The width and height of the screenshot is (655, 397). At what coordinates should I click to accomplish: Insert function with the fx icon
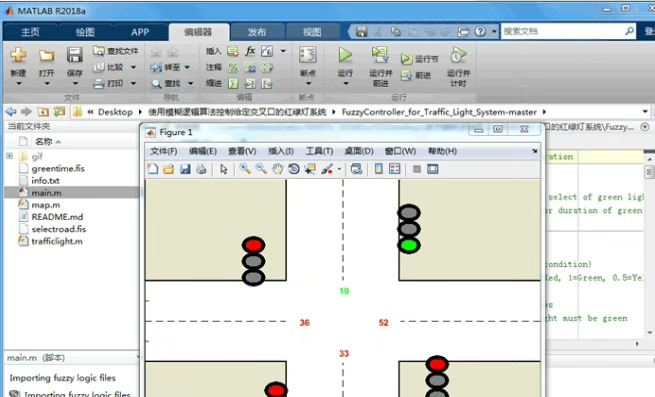coord(250,51)
